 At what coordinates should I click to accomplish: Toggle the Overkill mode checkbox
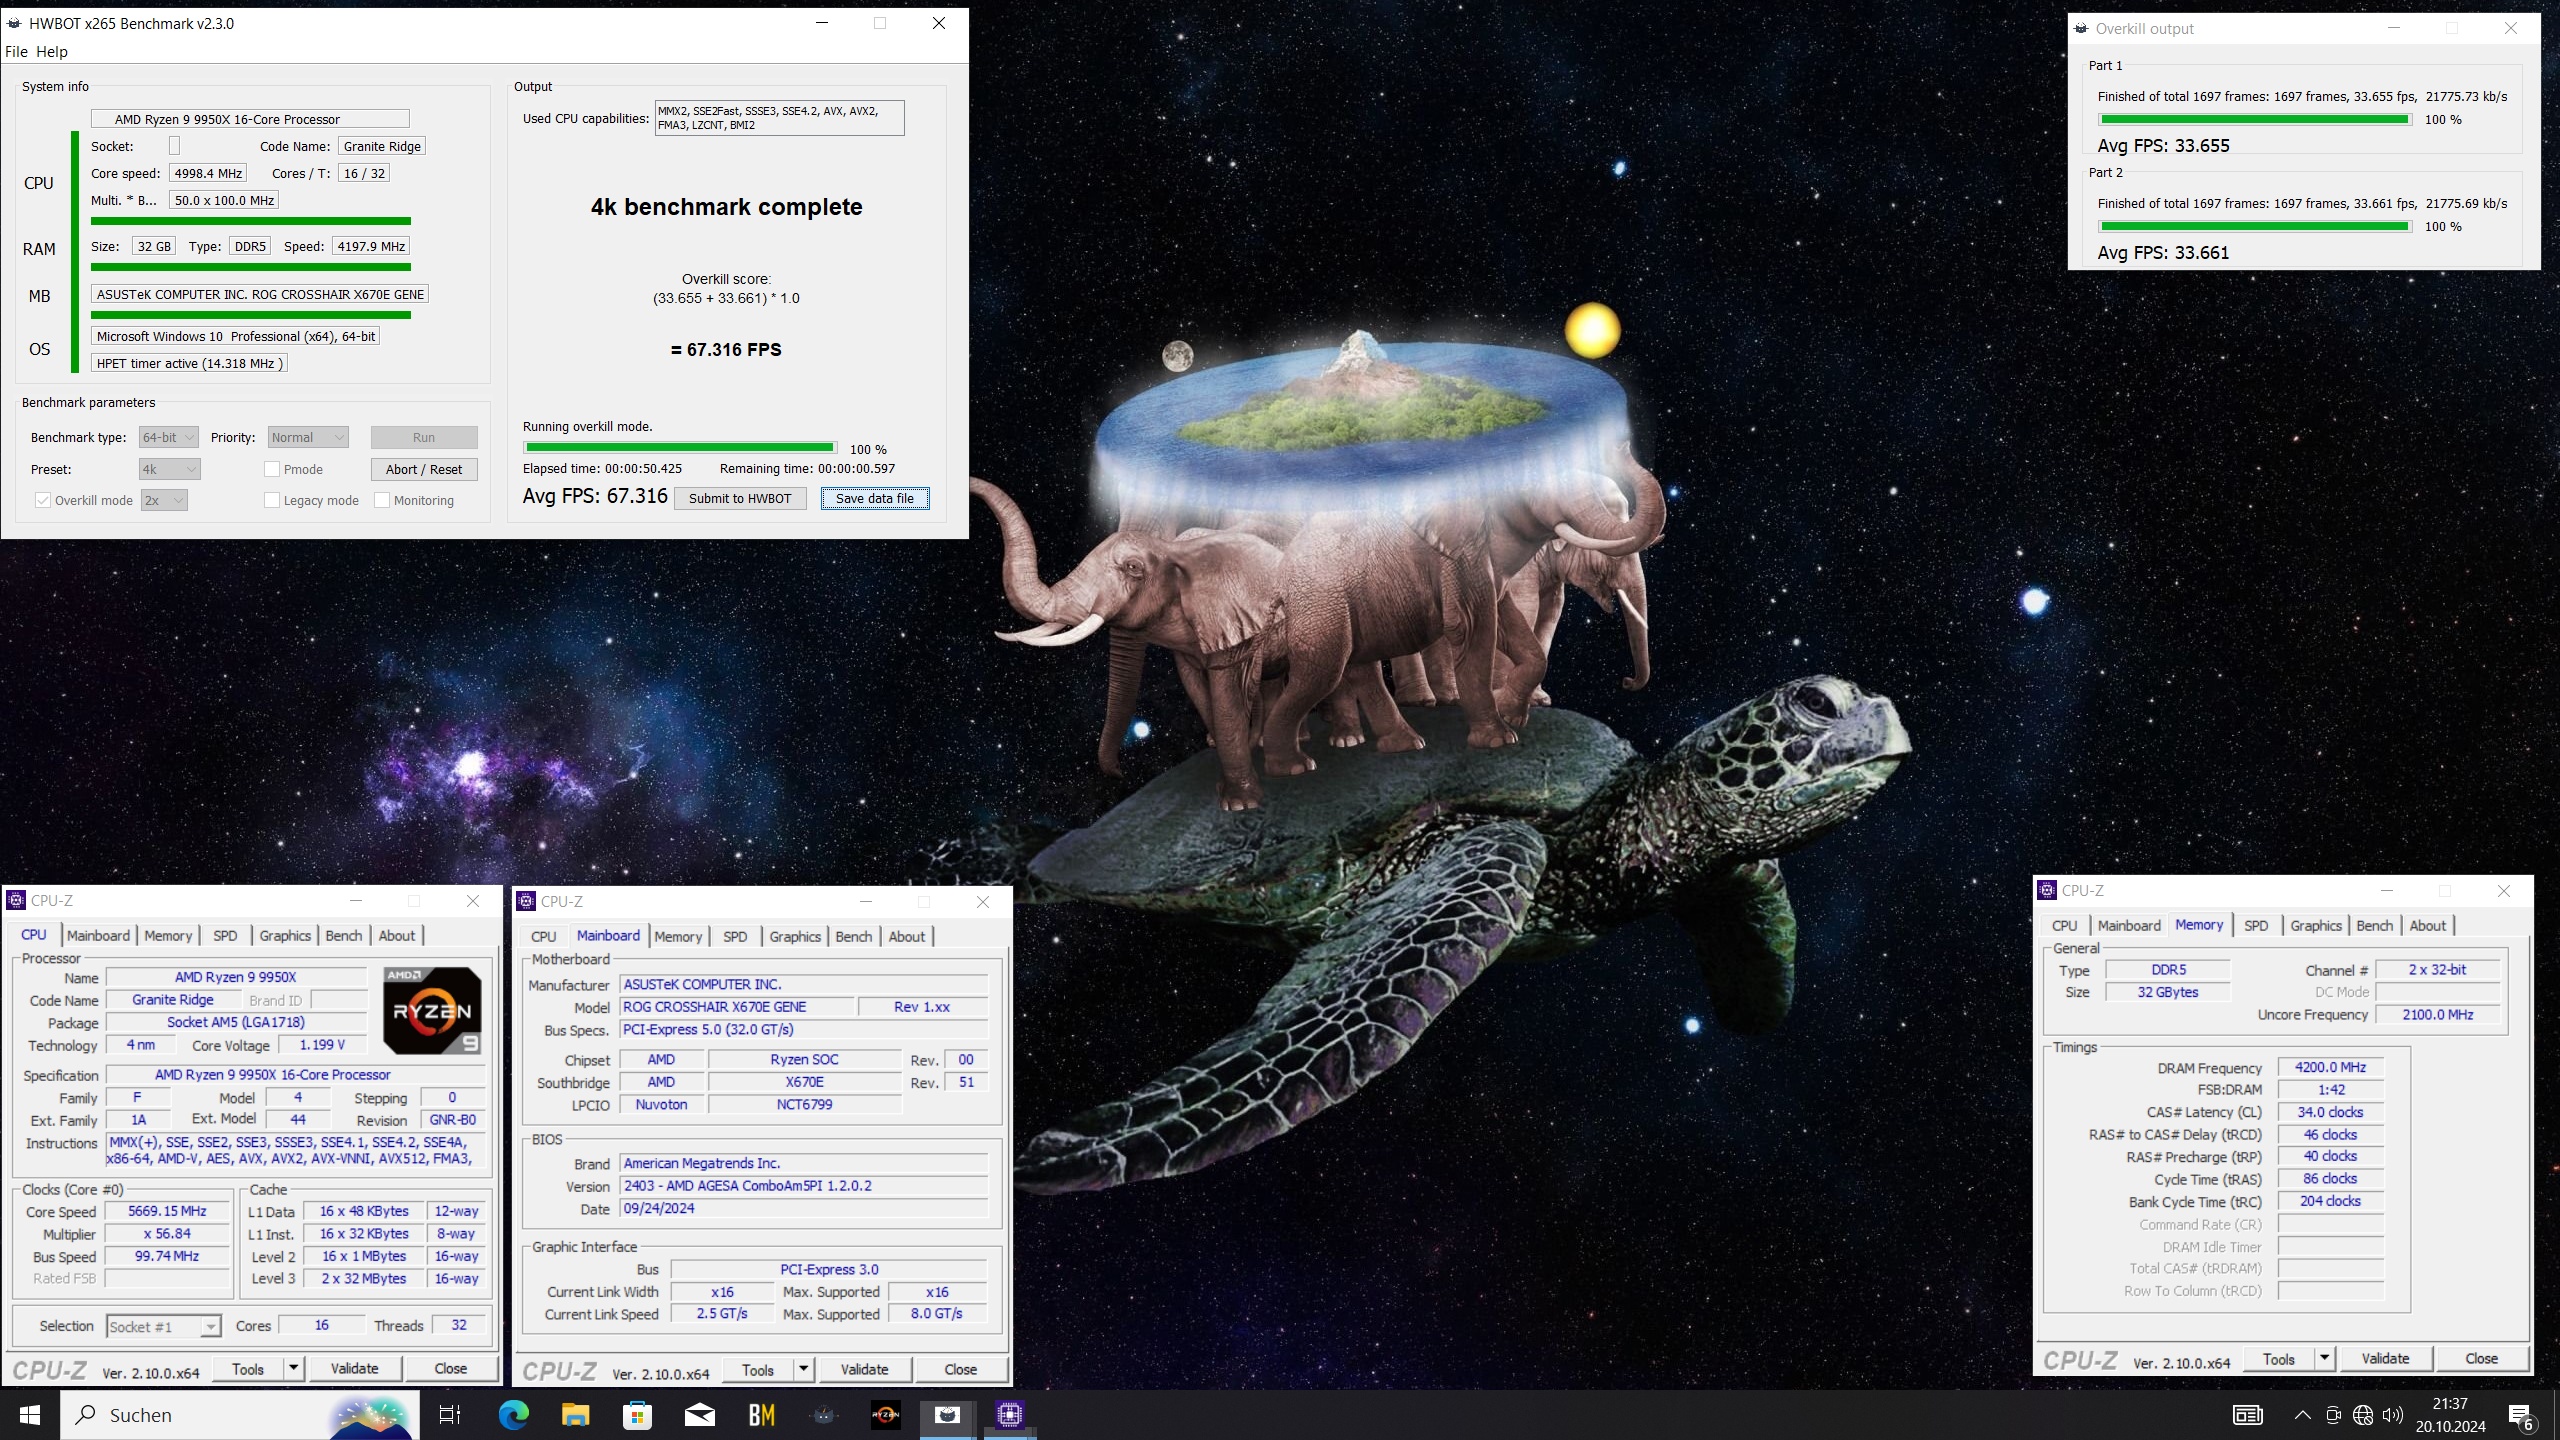pos(42,500)
